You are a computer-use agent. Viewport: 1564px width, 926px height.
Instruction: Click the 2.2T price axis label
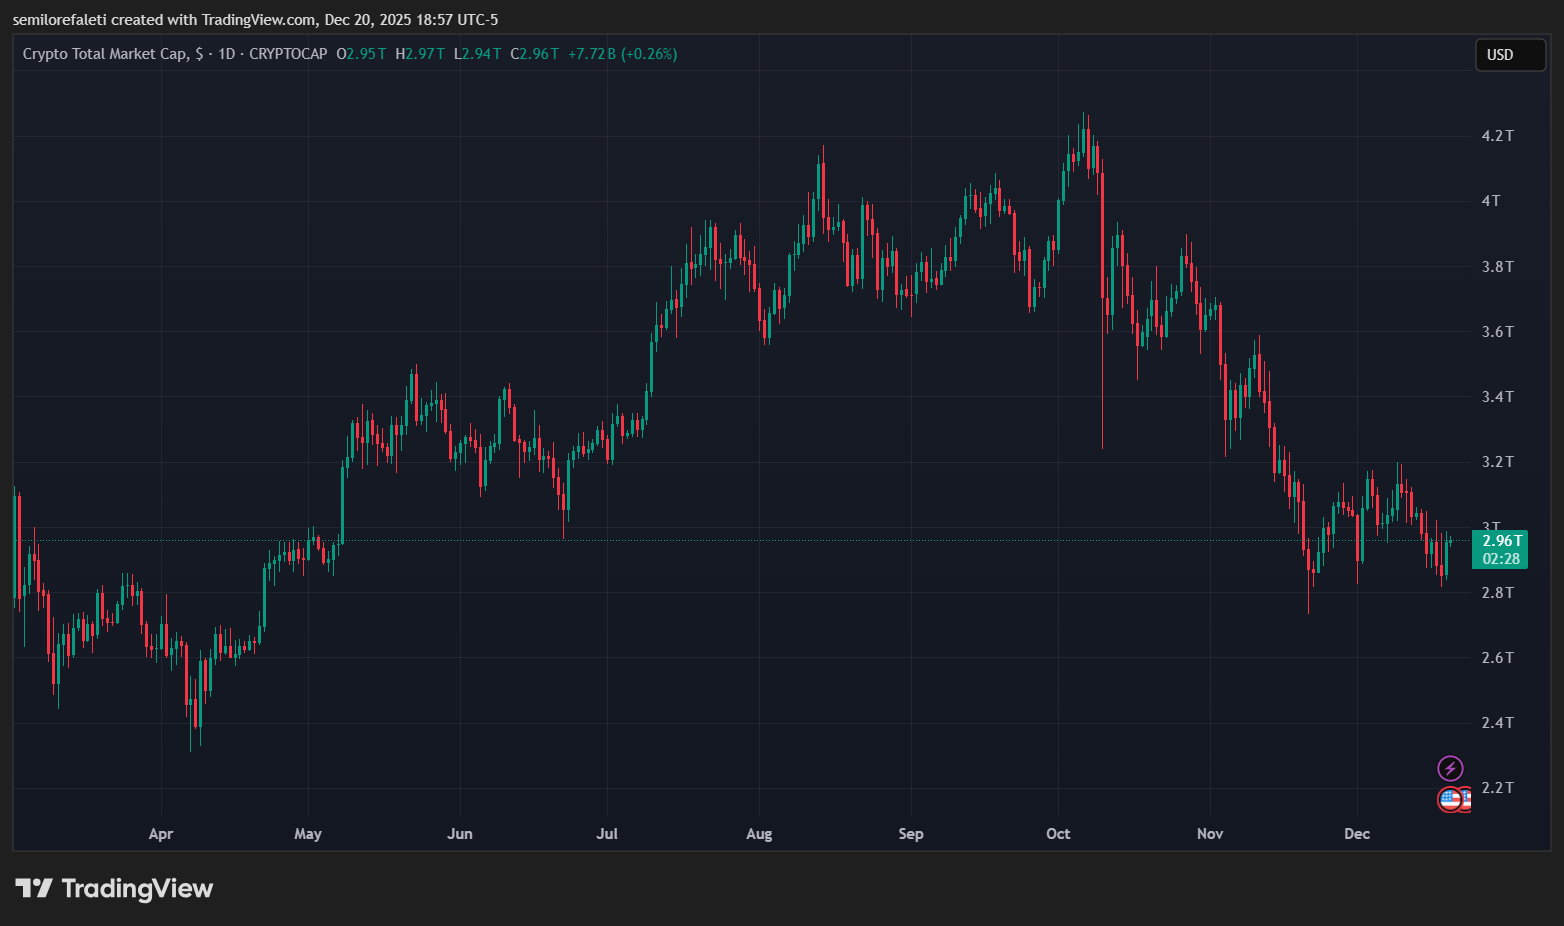1498,788
